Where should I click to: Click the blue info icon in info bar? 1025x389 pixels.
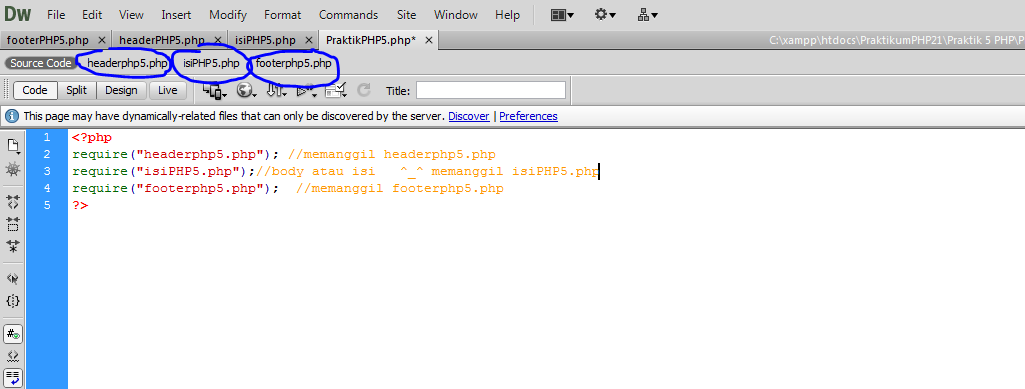tap(12, 116)
